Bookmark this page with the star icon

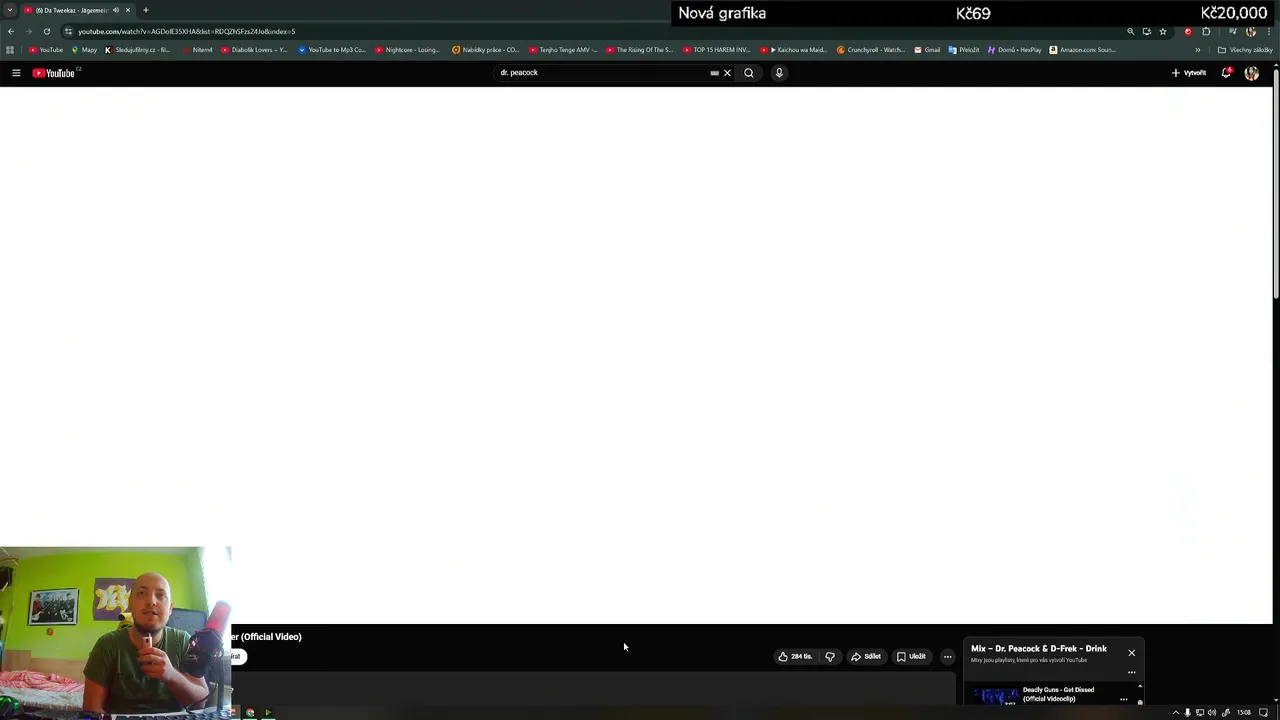coord(1162,32)
